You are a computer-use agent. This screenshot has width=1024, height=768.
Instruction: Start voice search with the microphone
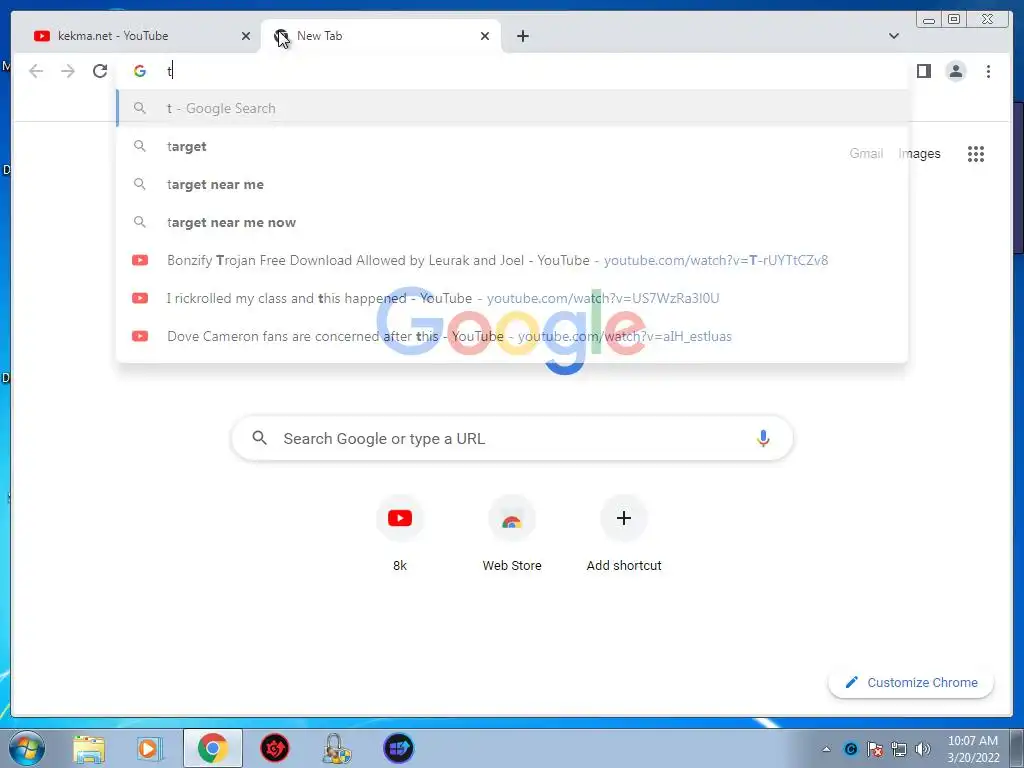pyautogui.click(x=763, y=438)
